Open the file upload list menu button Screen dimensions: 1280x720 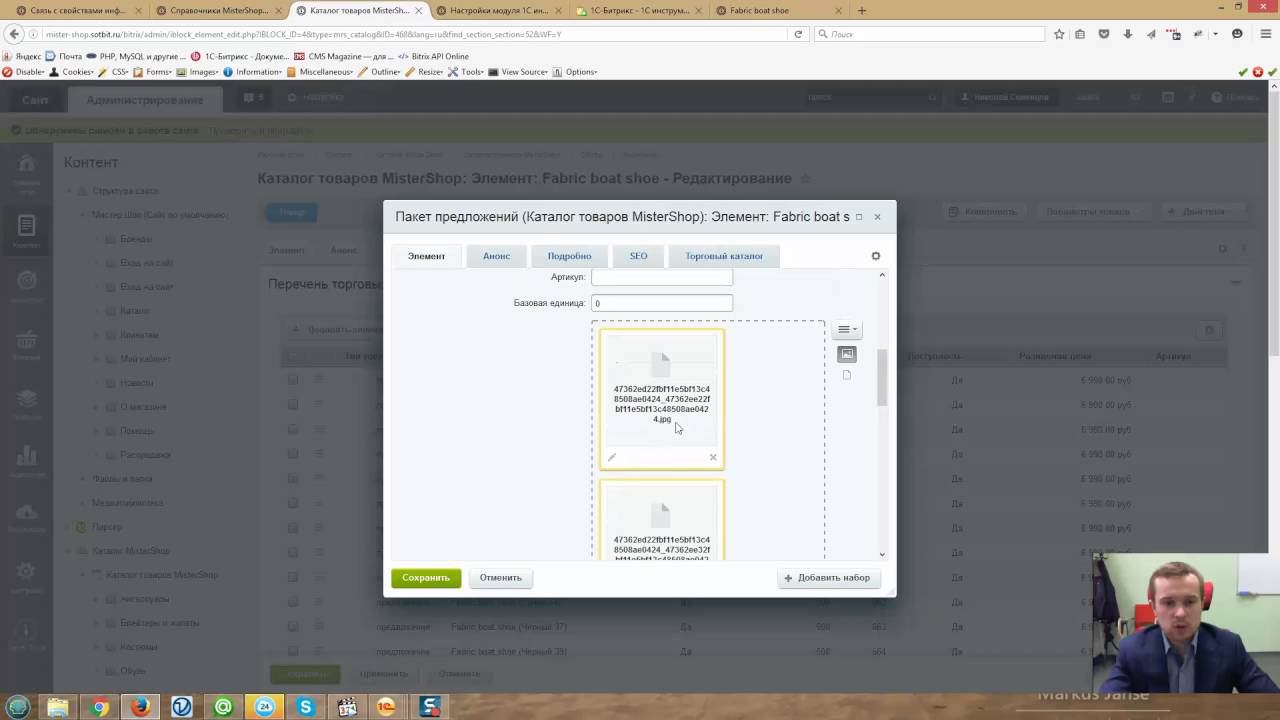tap(847, 329)
